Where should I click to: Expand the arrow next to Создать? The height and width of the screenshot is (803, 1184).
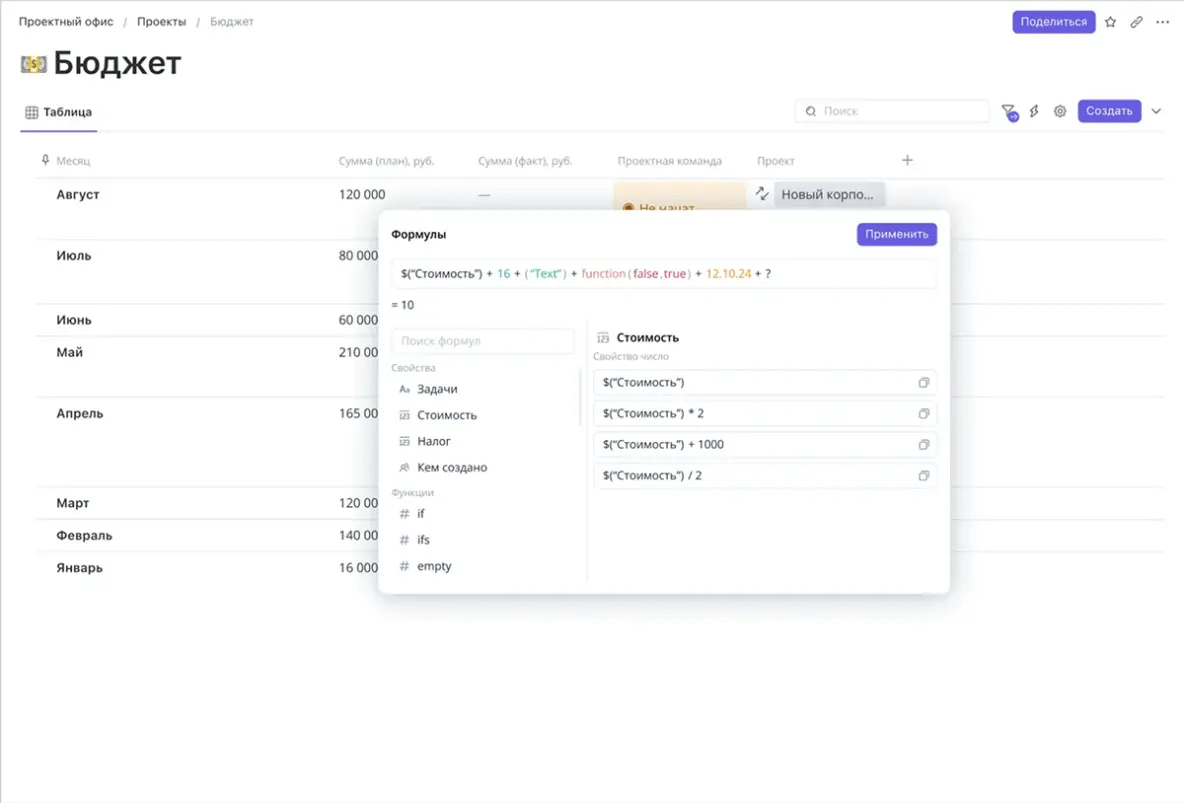coord(1156,111)
